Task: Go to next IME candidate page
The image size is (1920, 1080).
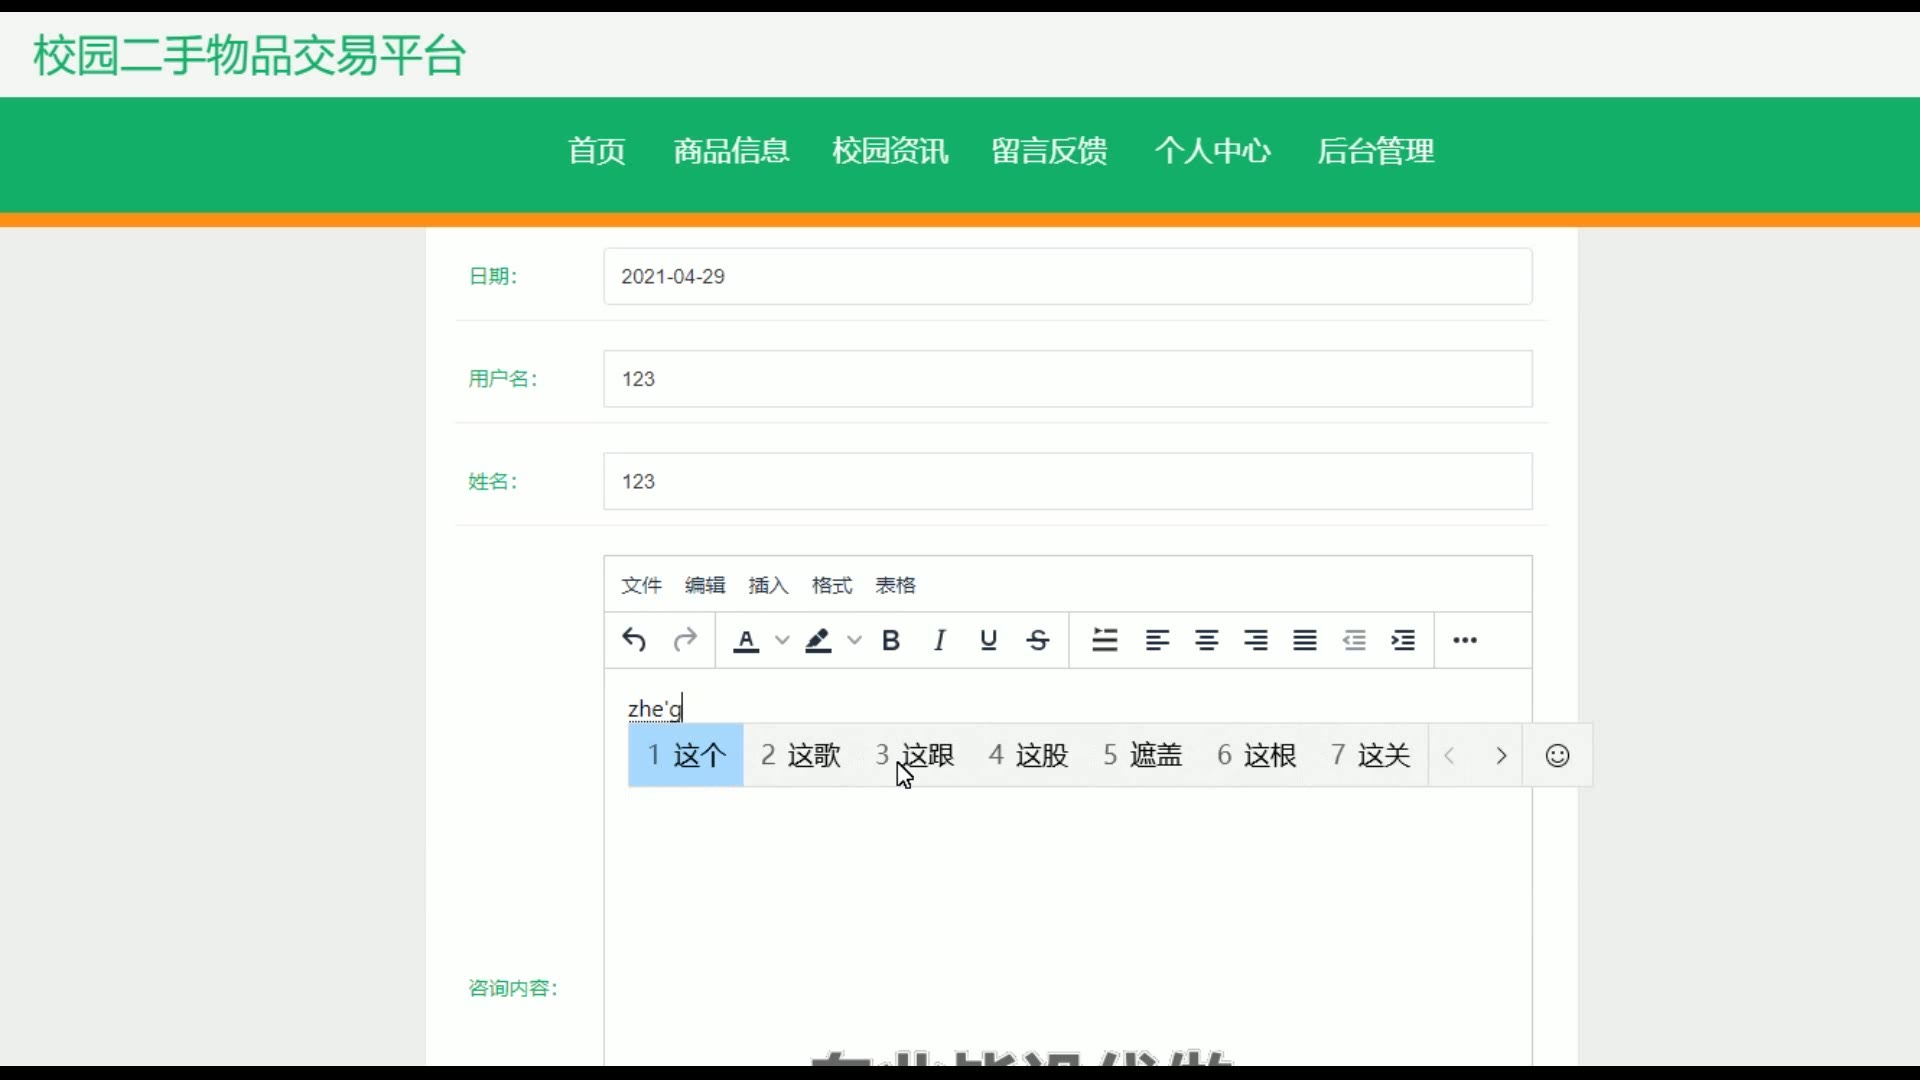Action: click(1500, 756)
